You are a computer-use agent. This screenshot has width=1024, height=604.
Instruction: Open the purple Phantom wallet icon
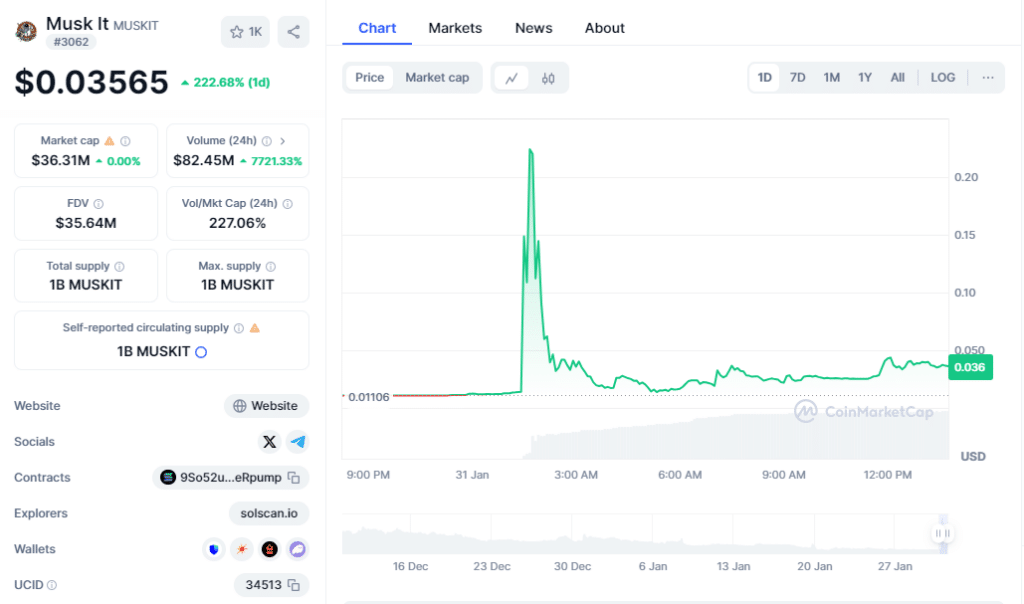[298, 549]
